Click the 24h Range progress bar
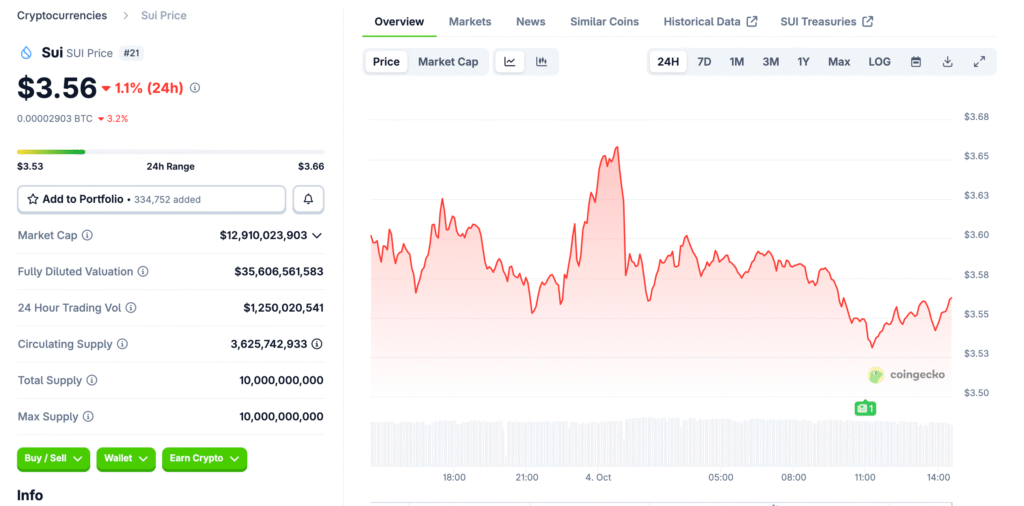1024x506 pixels. [170, 152]
